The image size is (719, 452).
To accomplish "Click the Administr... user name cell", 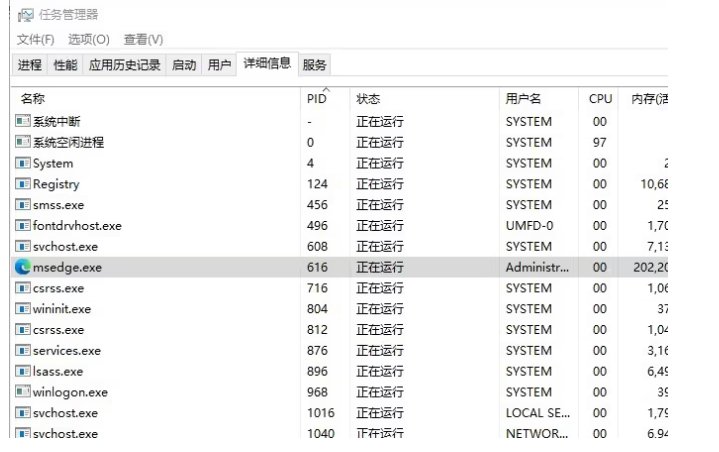I will pos(537,267).
